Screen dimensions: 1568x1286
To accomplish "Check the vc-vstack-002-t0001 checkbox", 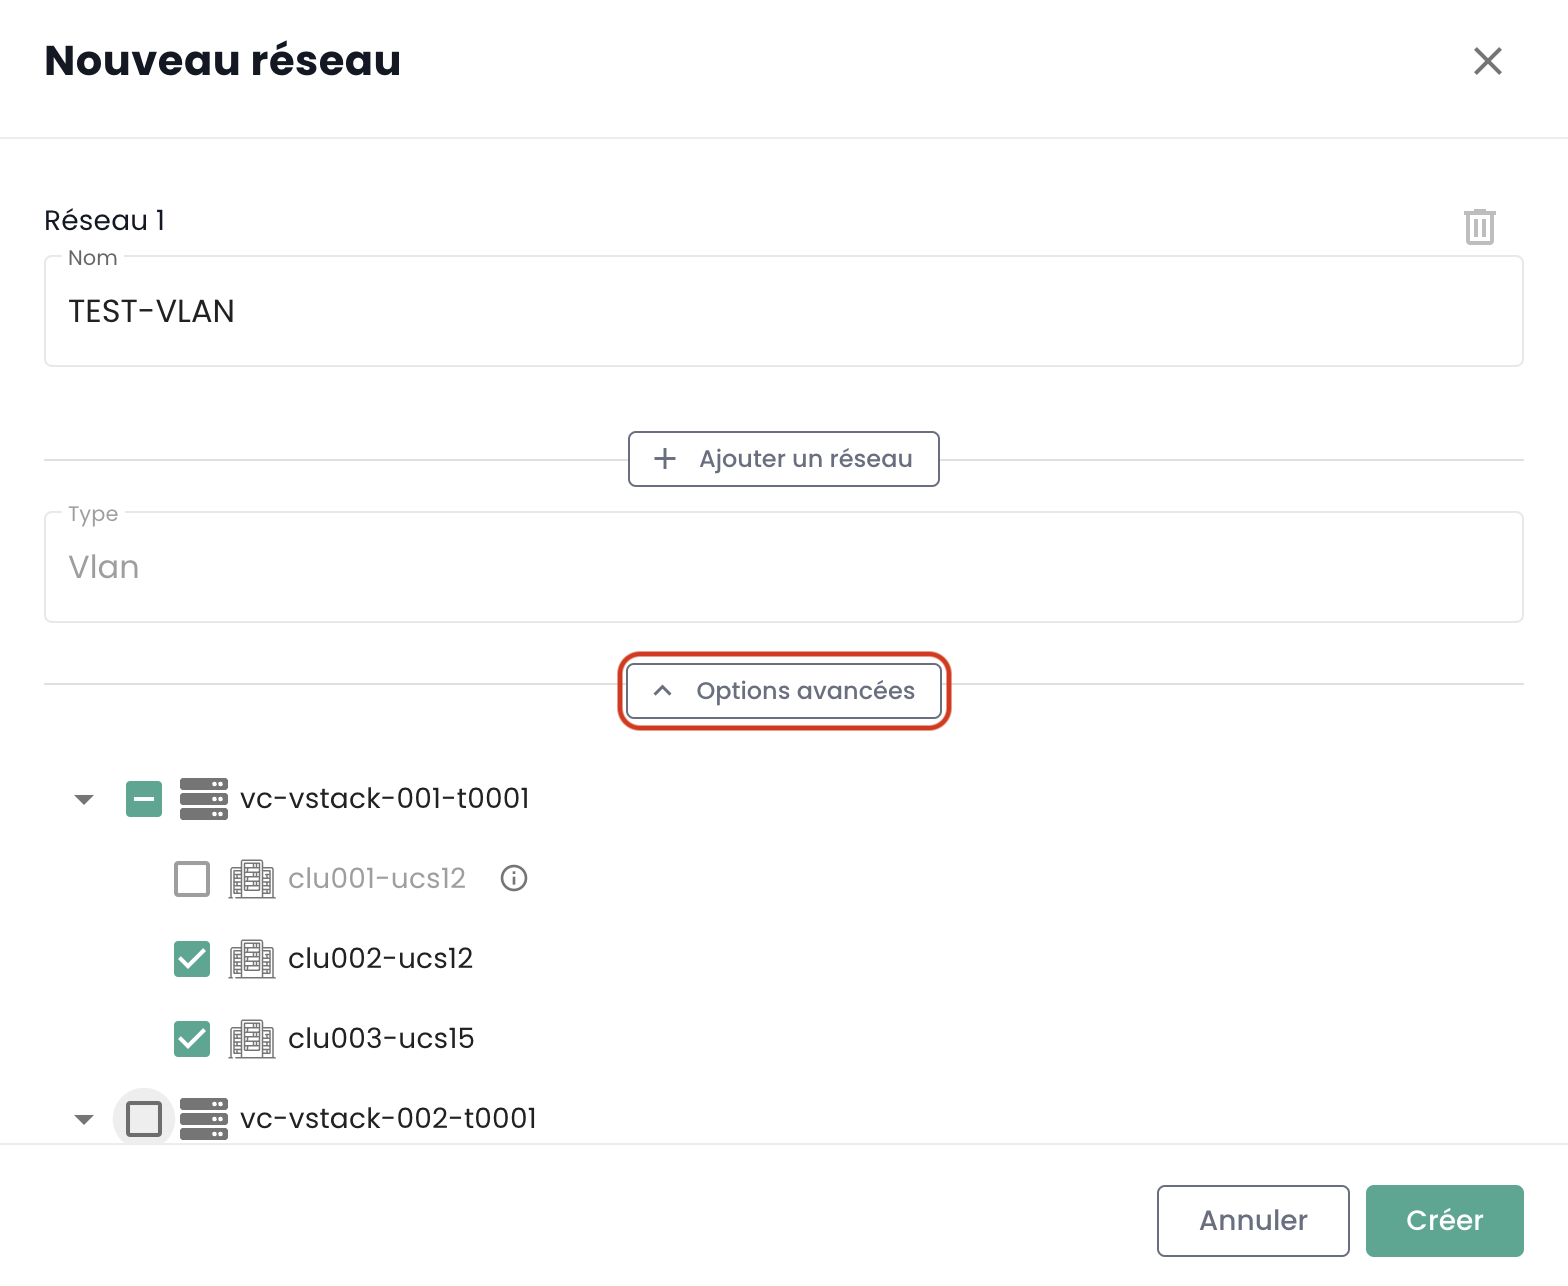I will pyautogui.click(x=144, y=1118).
